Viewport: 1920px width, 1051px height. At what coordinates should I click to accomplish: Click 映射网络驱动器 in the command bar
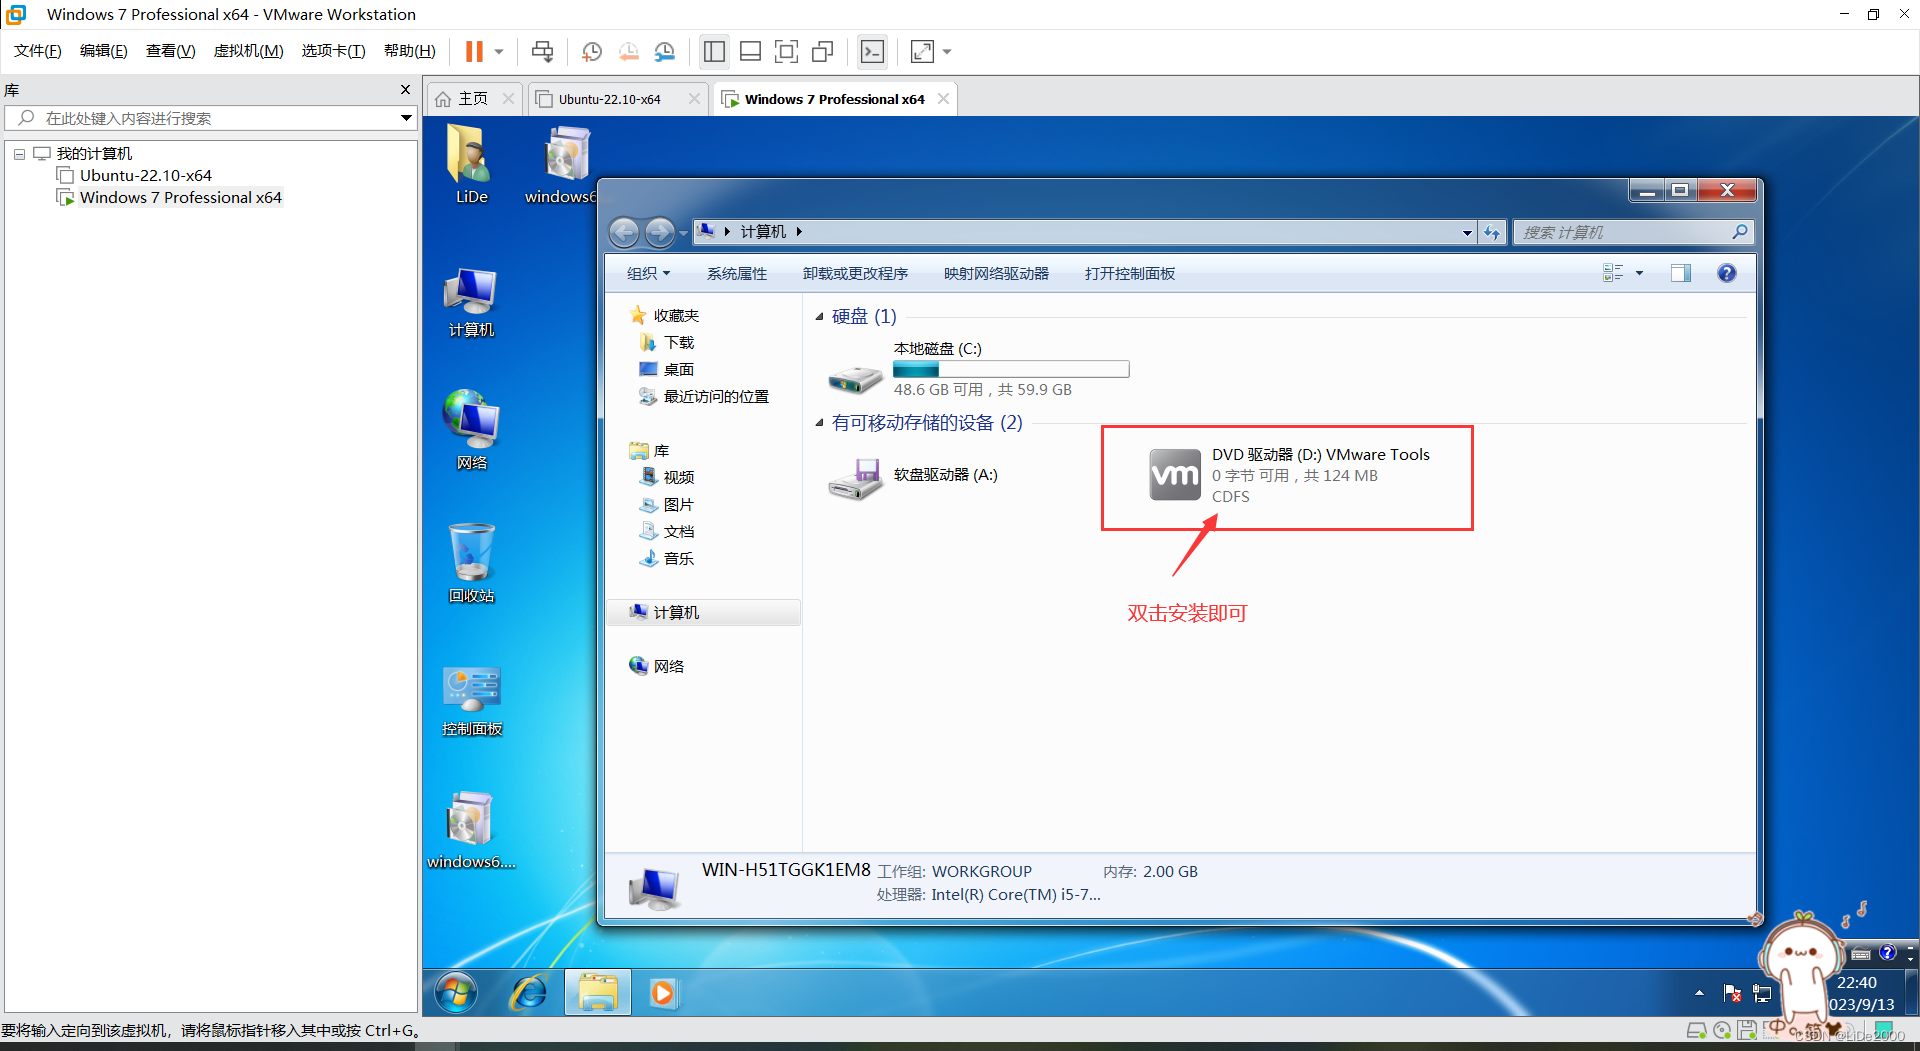(x=996, y=273)
